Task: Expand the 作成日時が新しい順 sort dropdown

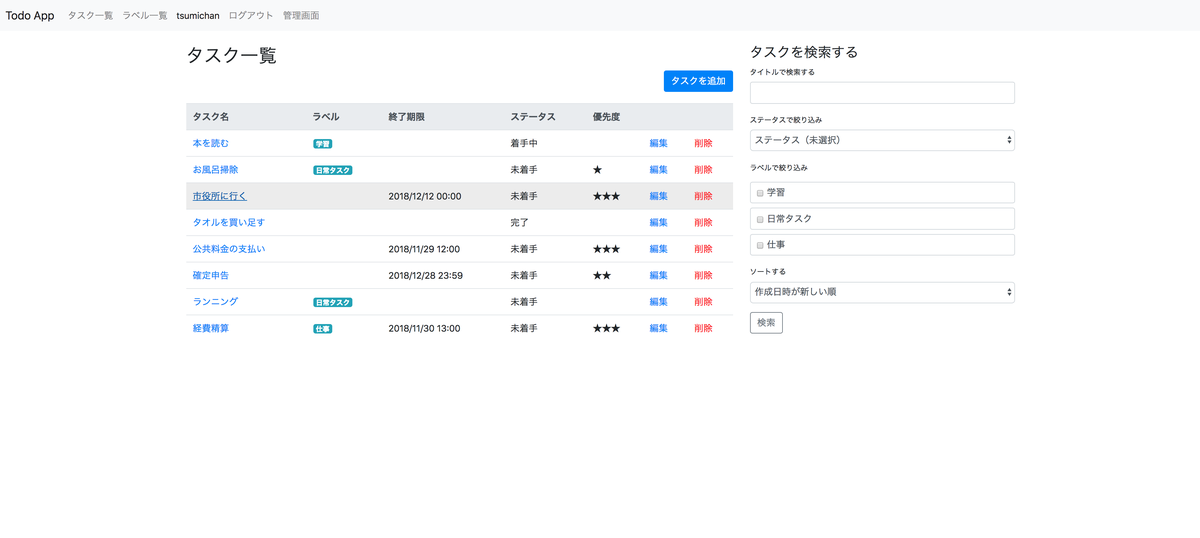Action: [x=881, y=292]
